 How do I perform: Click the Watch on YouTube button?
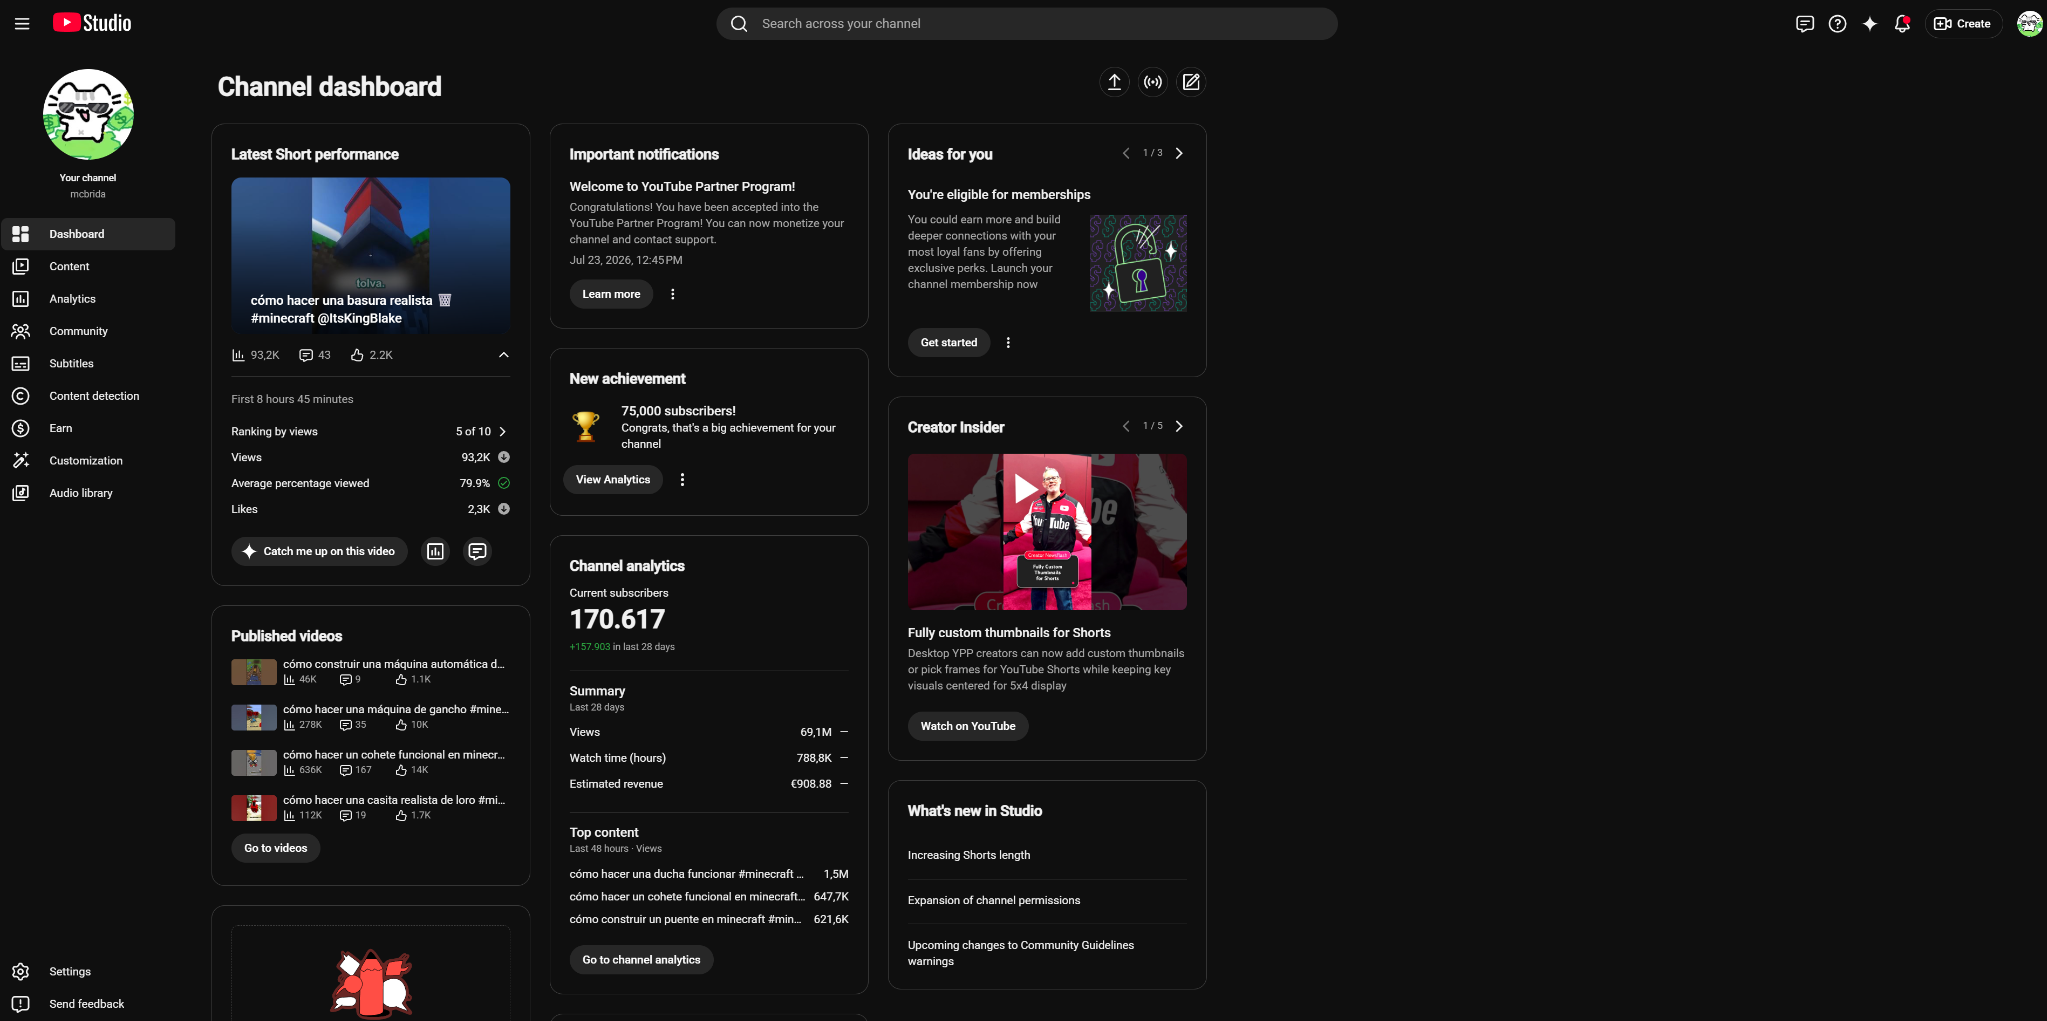click(968, 726)
